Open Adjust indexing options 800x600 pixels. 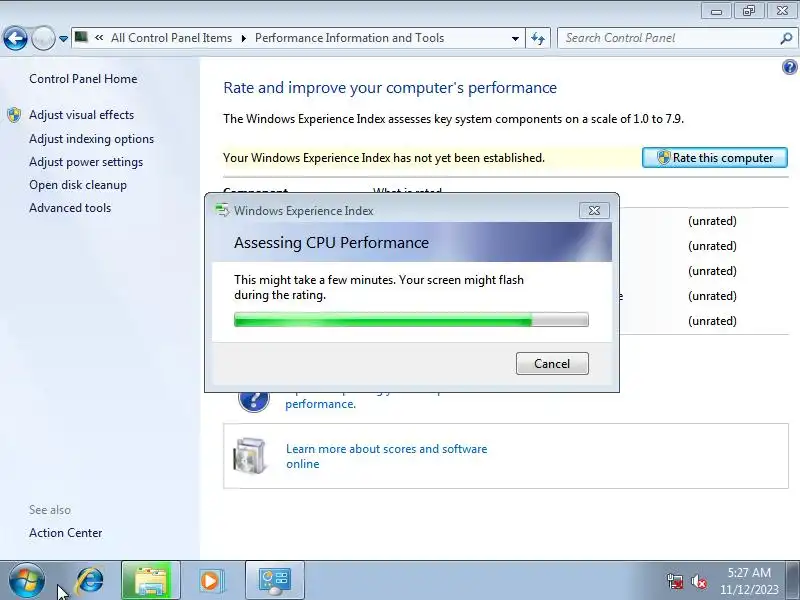pos(91,139)
